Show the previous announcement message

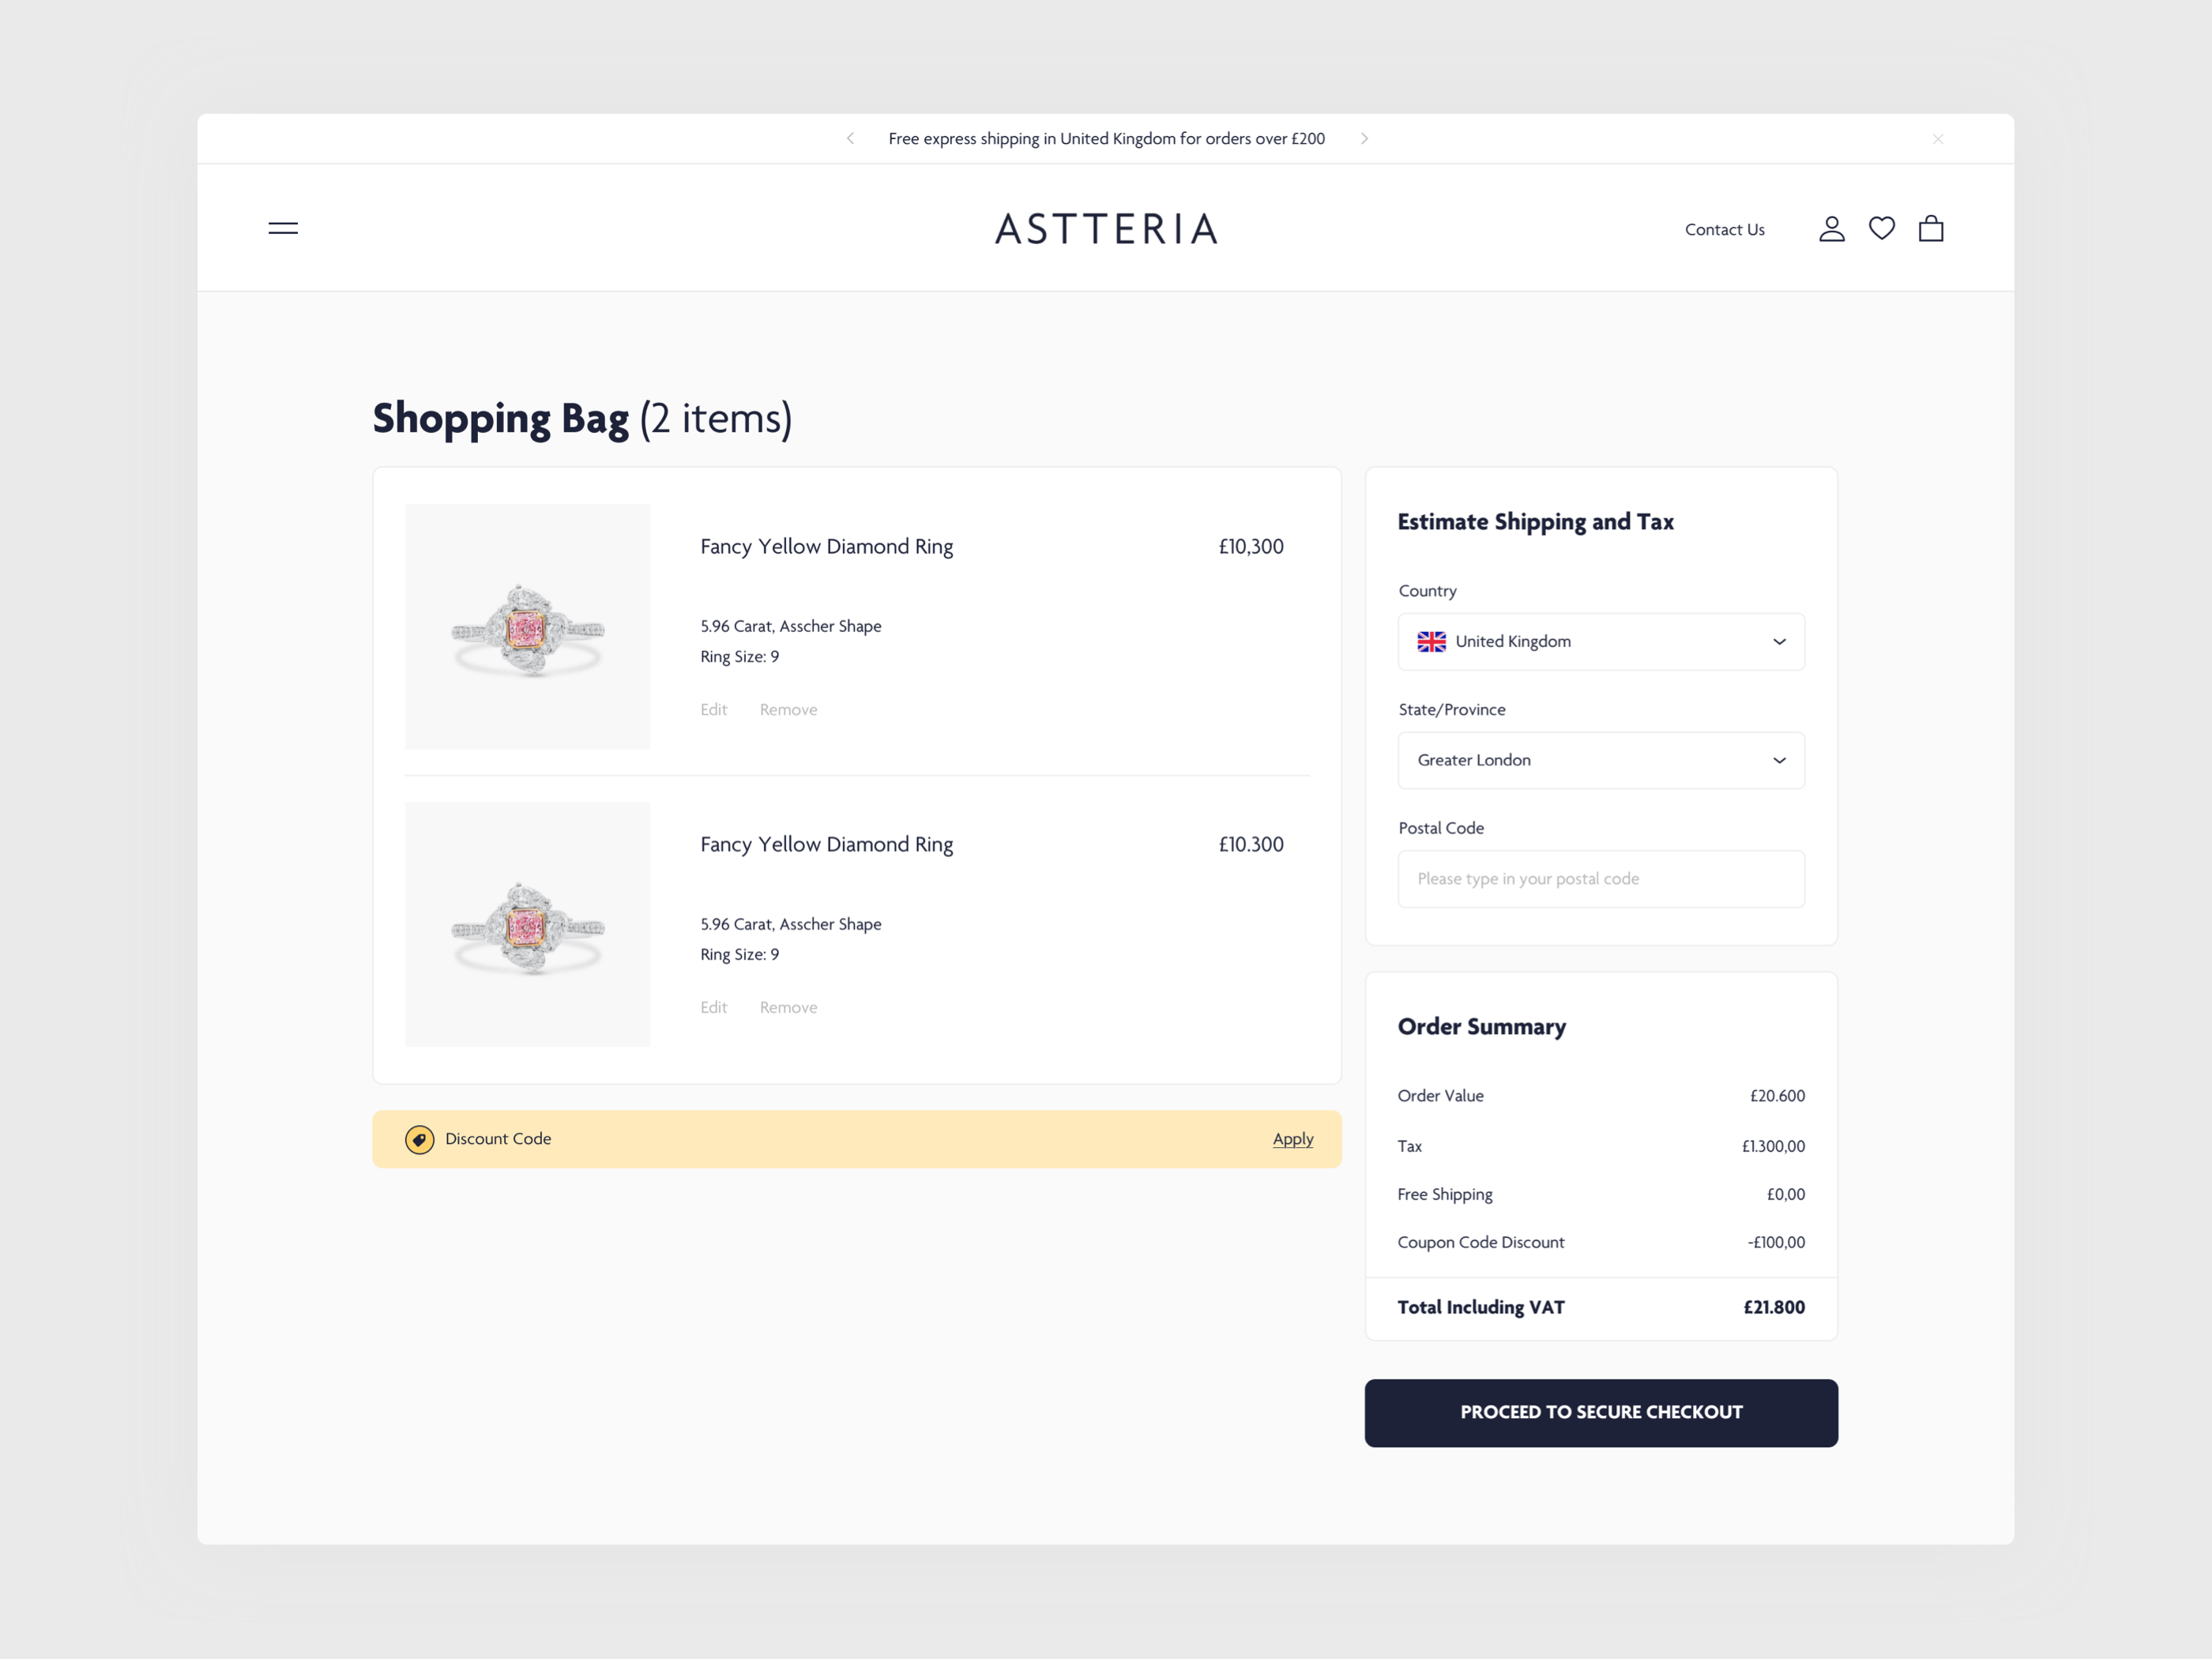pyautogui.click(x=849, y=139)
